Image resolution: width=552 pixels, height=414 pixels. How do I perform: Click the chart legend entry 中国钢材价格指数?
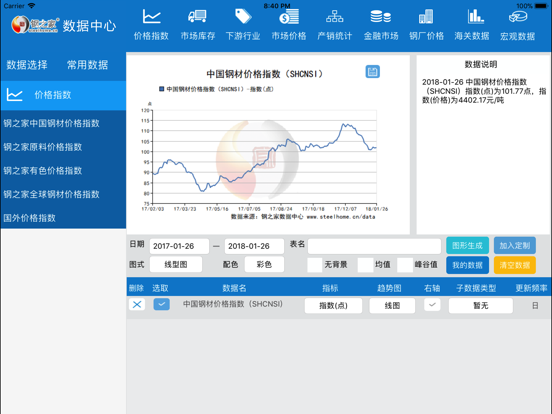pos(216,89)
